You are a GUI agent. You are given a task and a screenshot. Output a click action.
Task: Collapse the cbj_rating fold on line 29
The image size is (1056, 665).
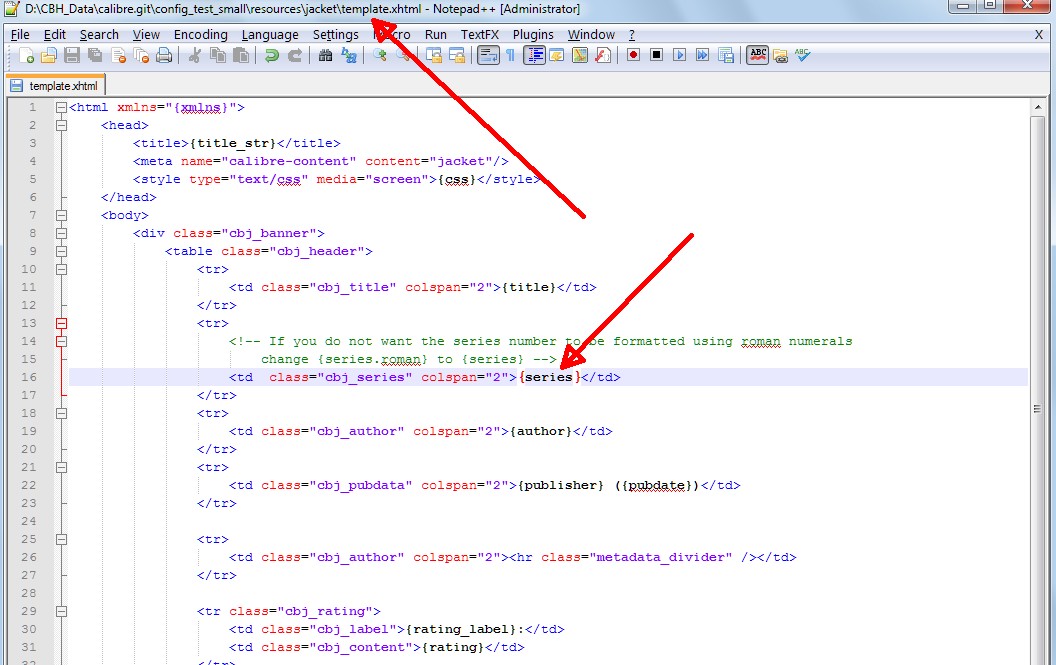[61, 612]
